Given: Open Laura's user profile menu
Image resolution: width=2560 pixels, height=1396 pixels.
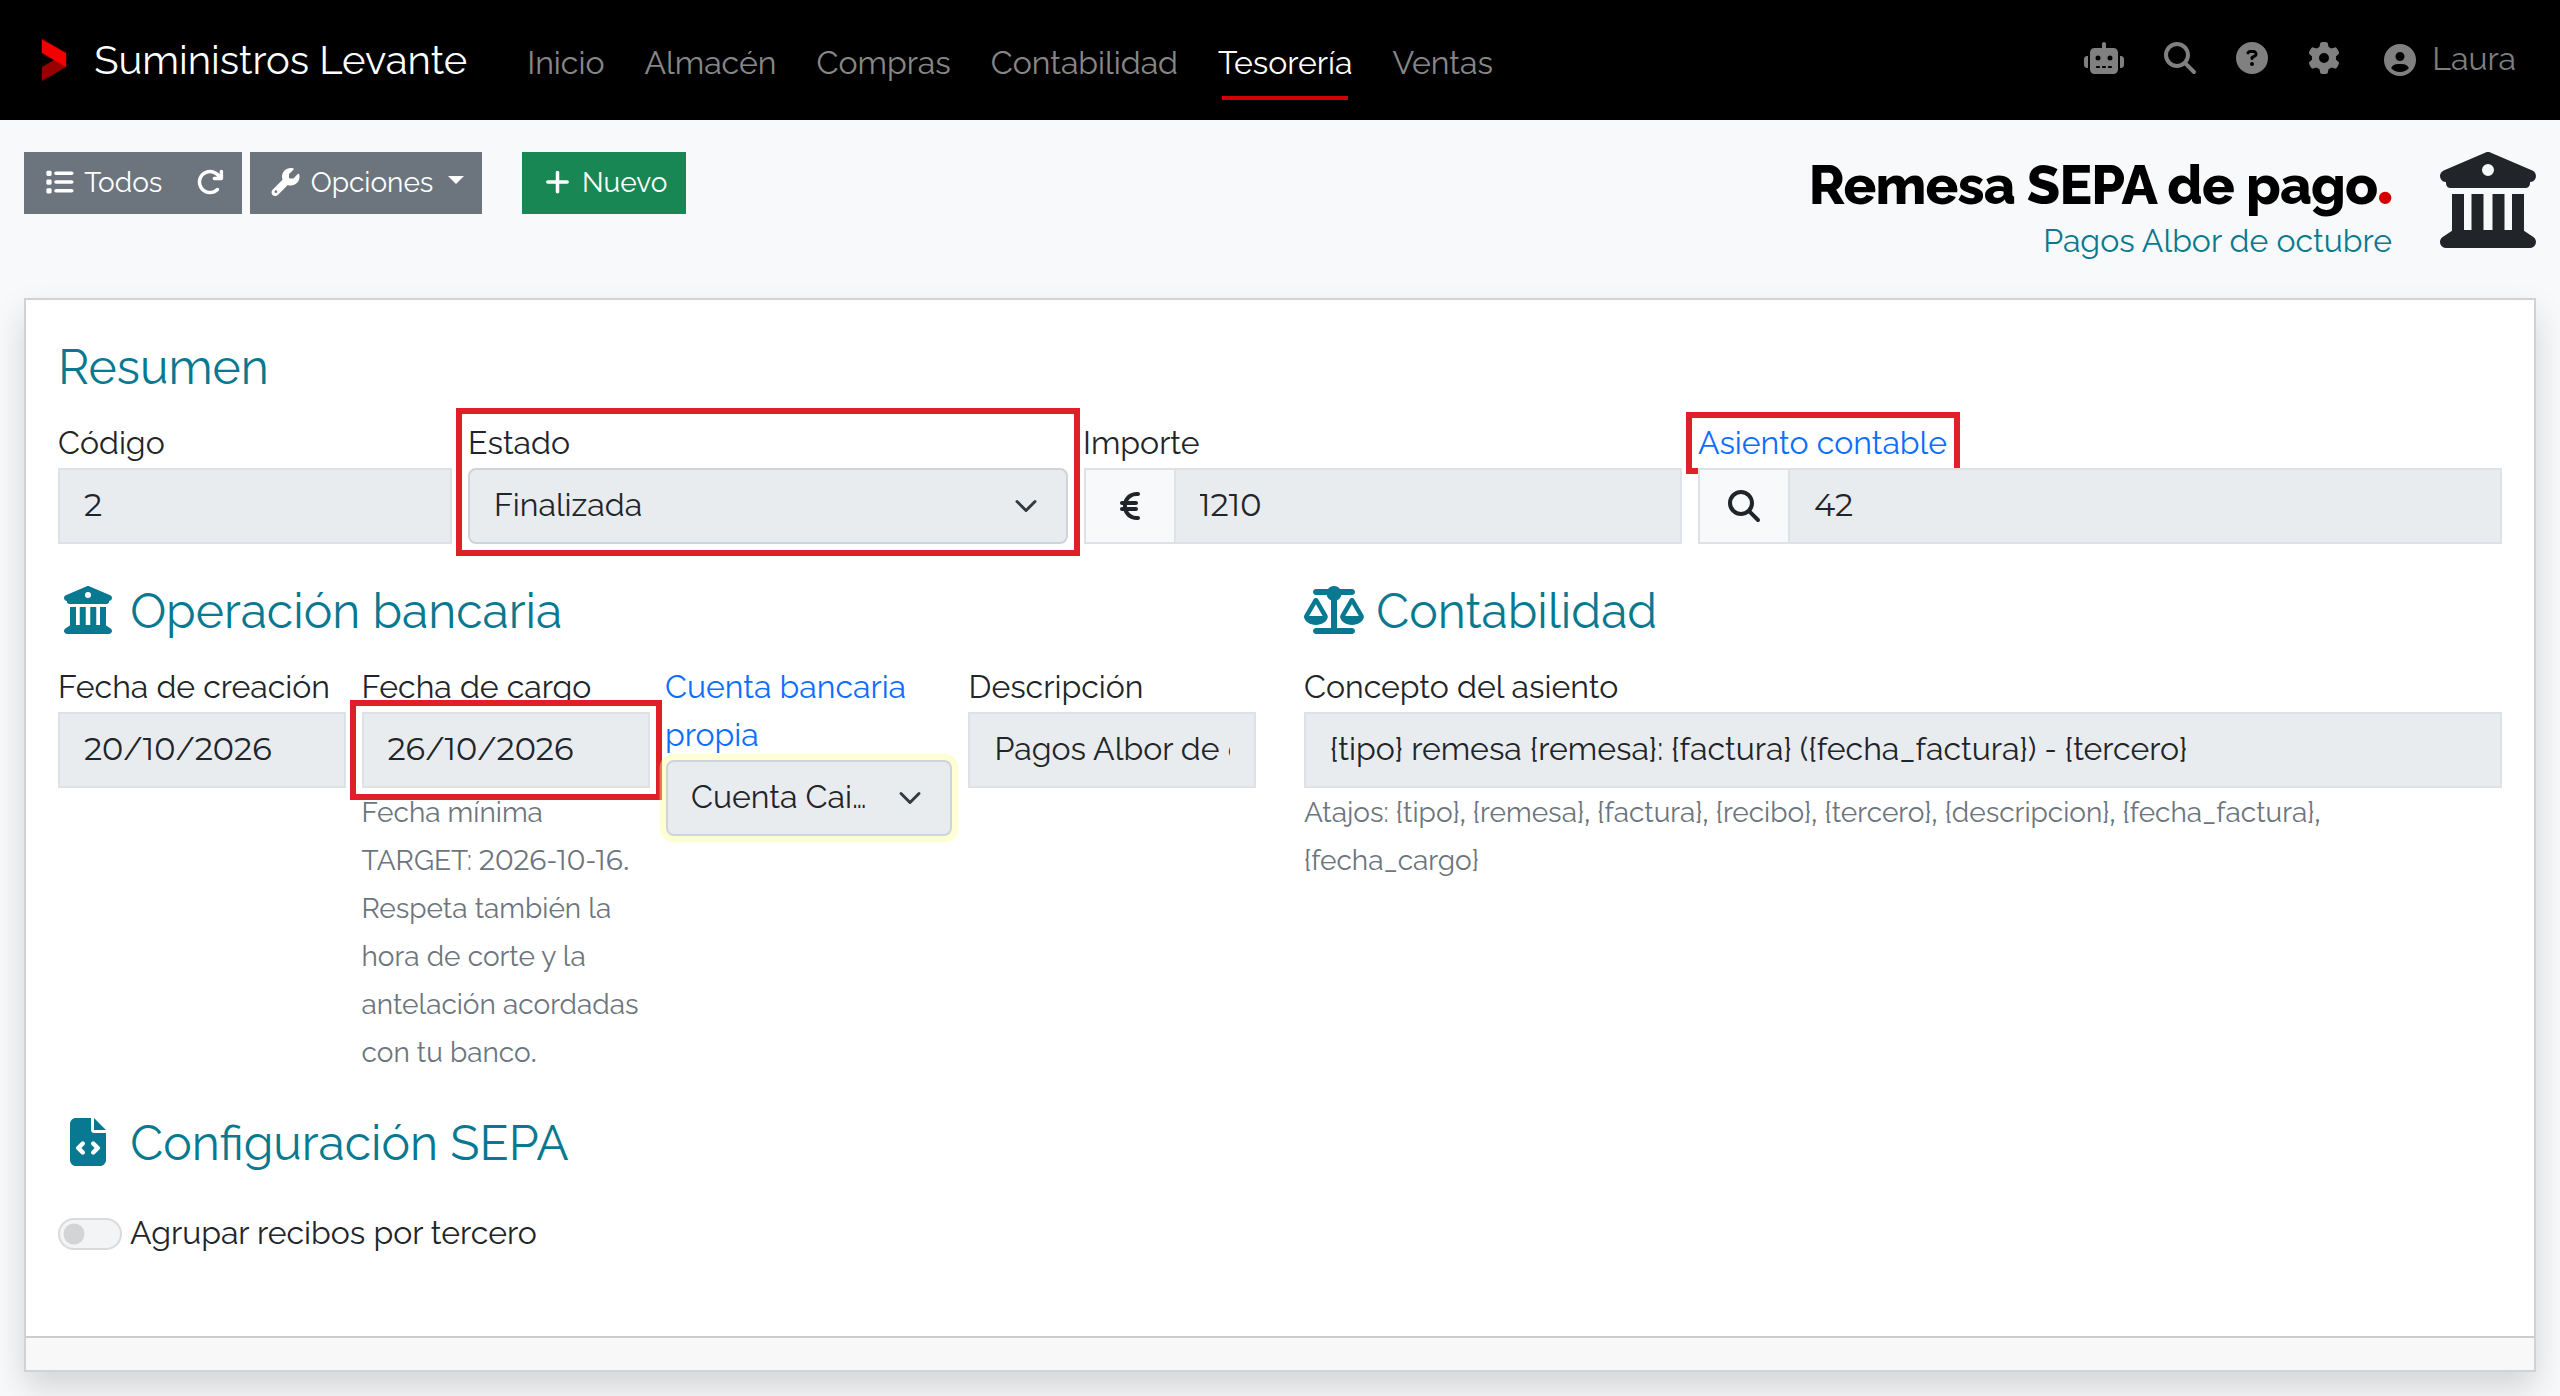Looking at the screenshot, I should point(2448,60).
